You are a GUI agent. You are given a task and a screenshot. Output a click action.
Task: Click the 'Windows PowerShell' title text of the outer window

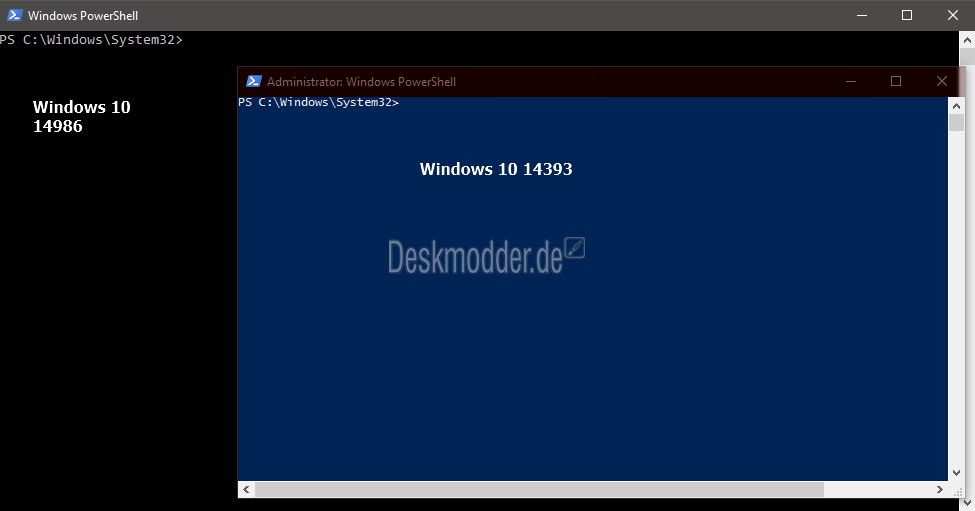coord(83,16)
